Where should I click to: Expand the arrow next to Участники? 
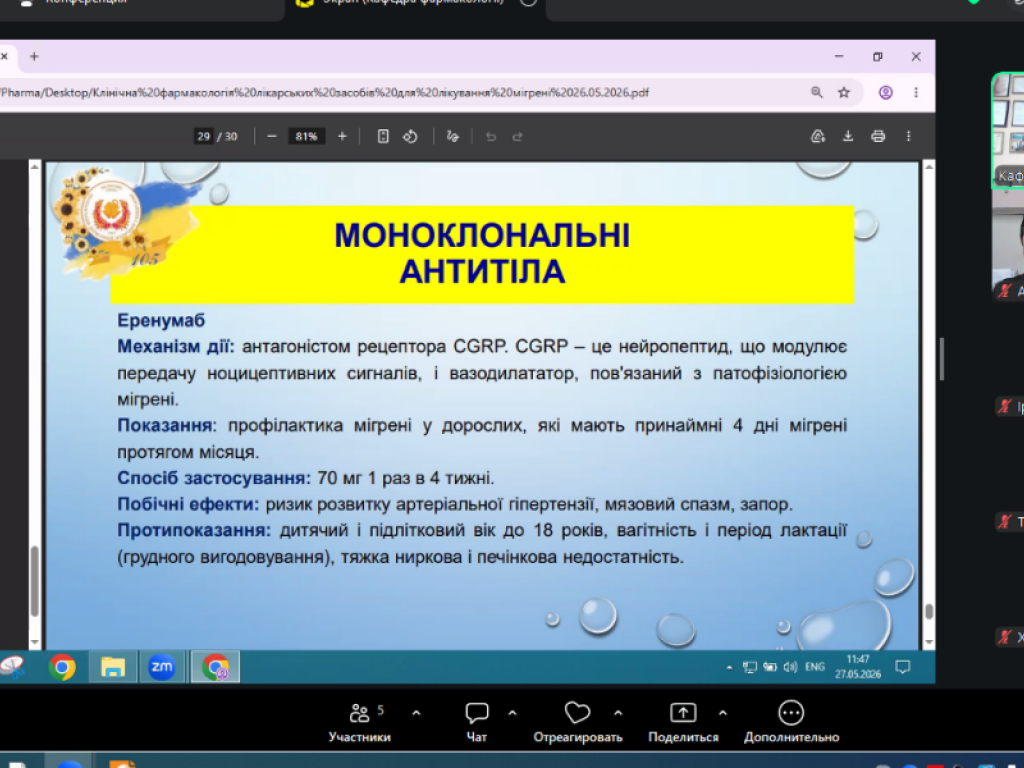point(416,713)
